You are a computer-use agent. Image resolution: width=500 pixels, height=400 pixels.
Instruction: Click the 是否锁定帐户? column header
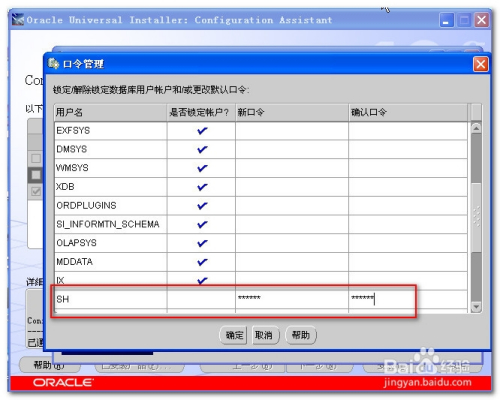click(201, 112)
